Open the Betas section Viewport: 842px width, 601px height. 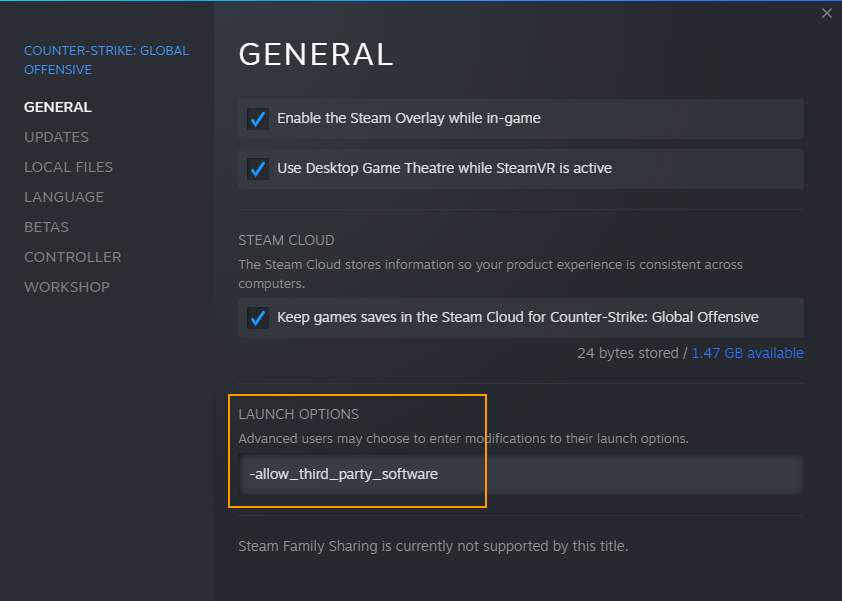(x=46, y=227)
